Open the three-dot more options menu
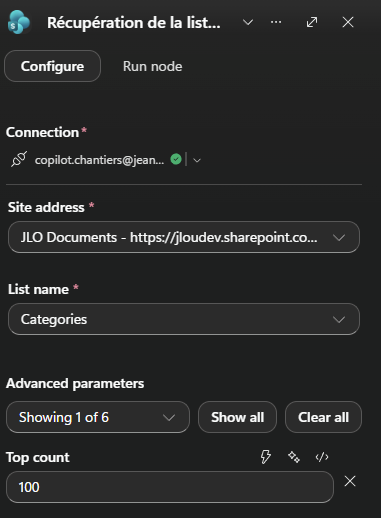This screenshot has width=381, height=518. coord(276,22)
